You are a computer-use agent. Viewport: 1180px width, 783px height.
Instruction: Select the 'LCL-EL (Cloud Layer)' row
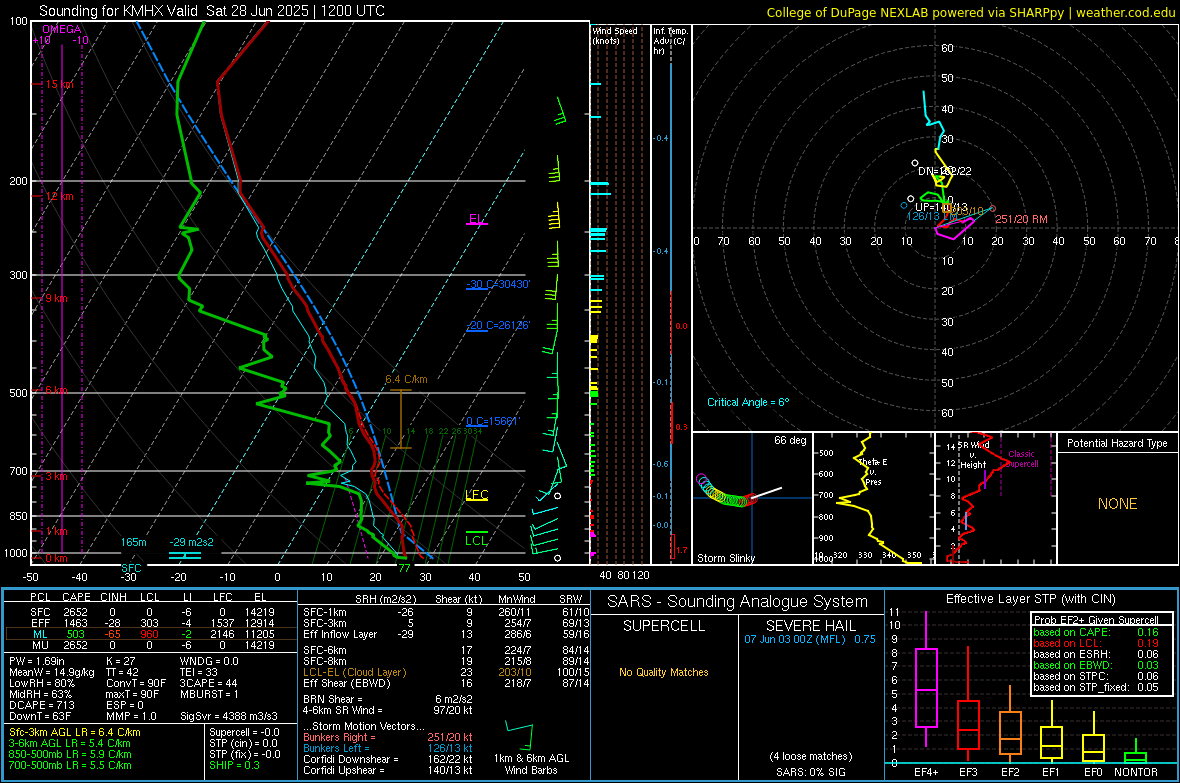click(446, 672)
